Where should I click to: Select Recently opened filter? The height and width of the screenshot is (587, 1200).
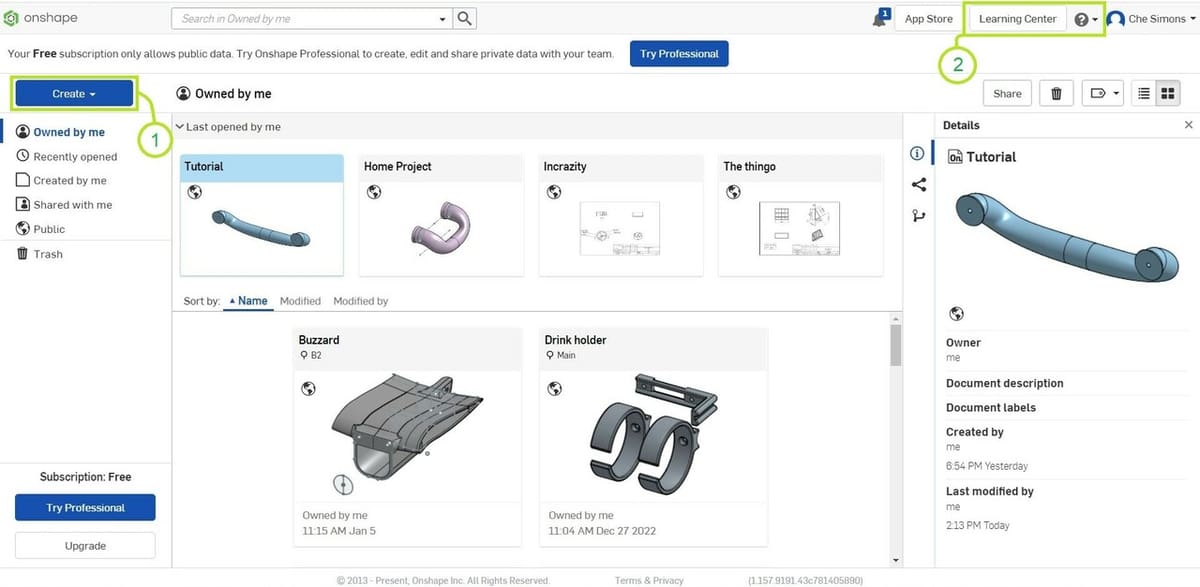(67, 156)
